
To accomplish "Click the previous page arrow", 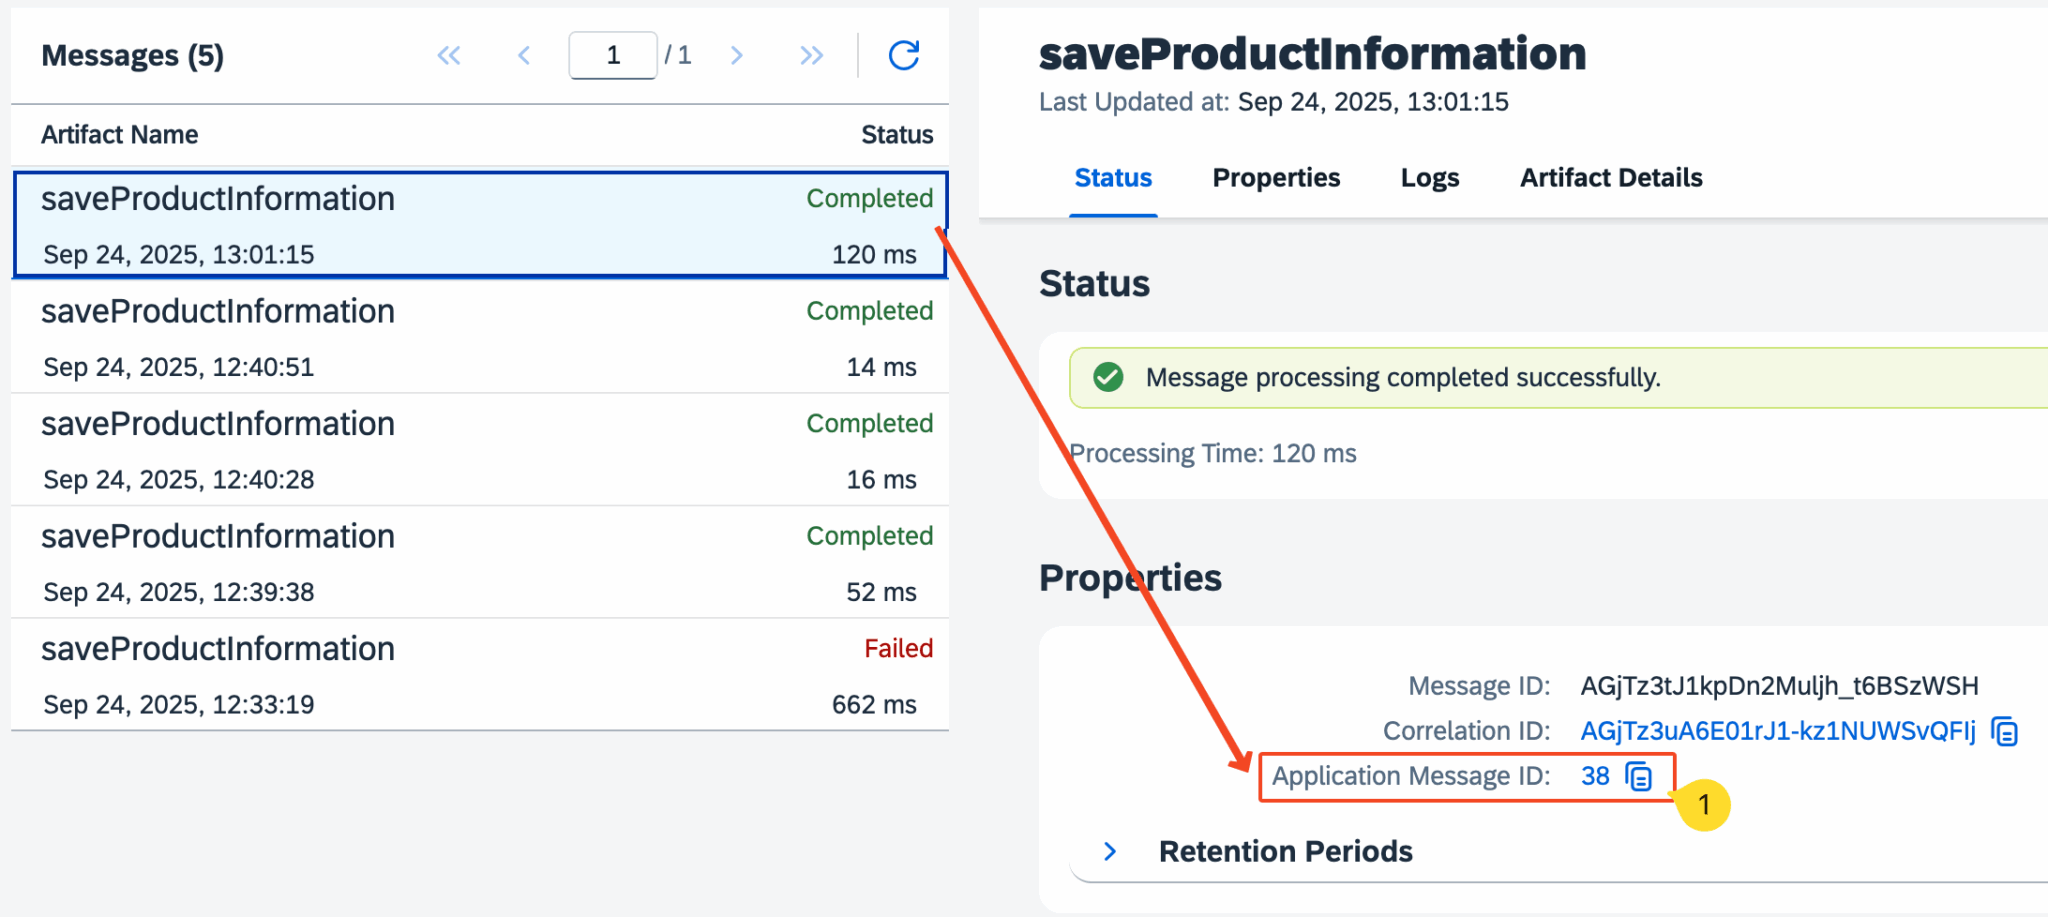I will (524, 55).
